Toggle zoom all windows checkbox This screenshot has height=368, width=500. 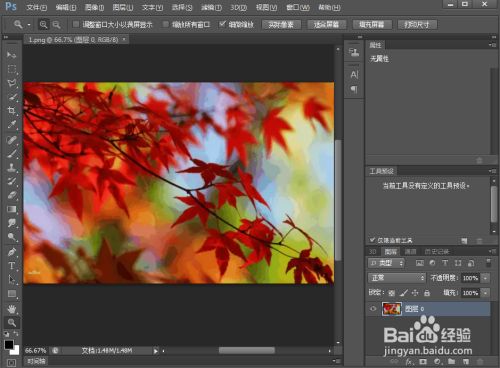165,24
